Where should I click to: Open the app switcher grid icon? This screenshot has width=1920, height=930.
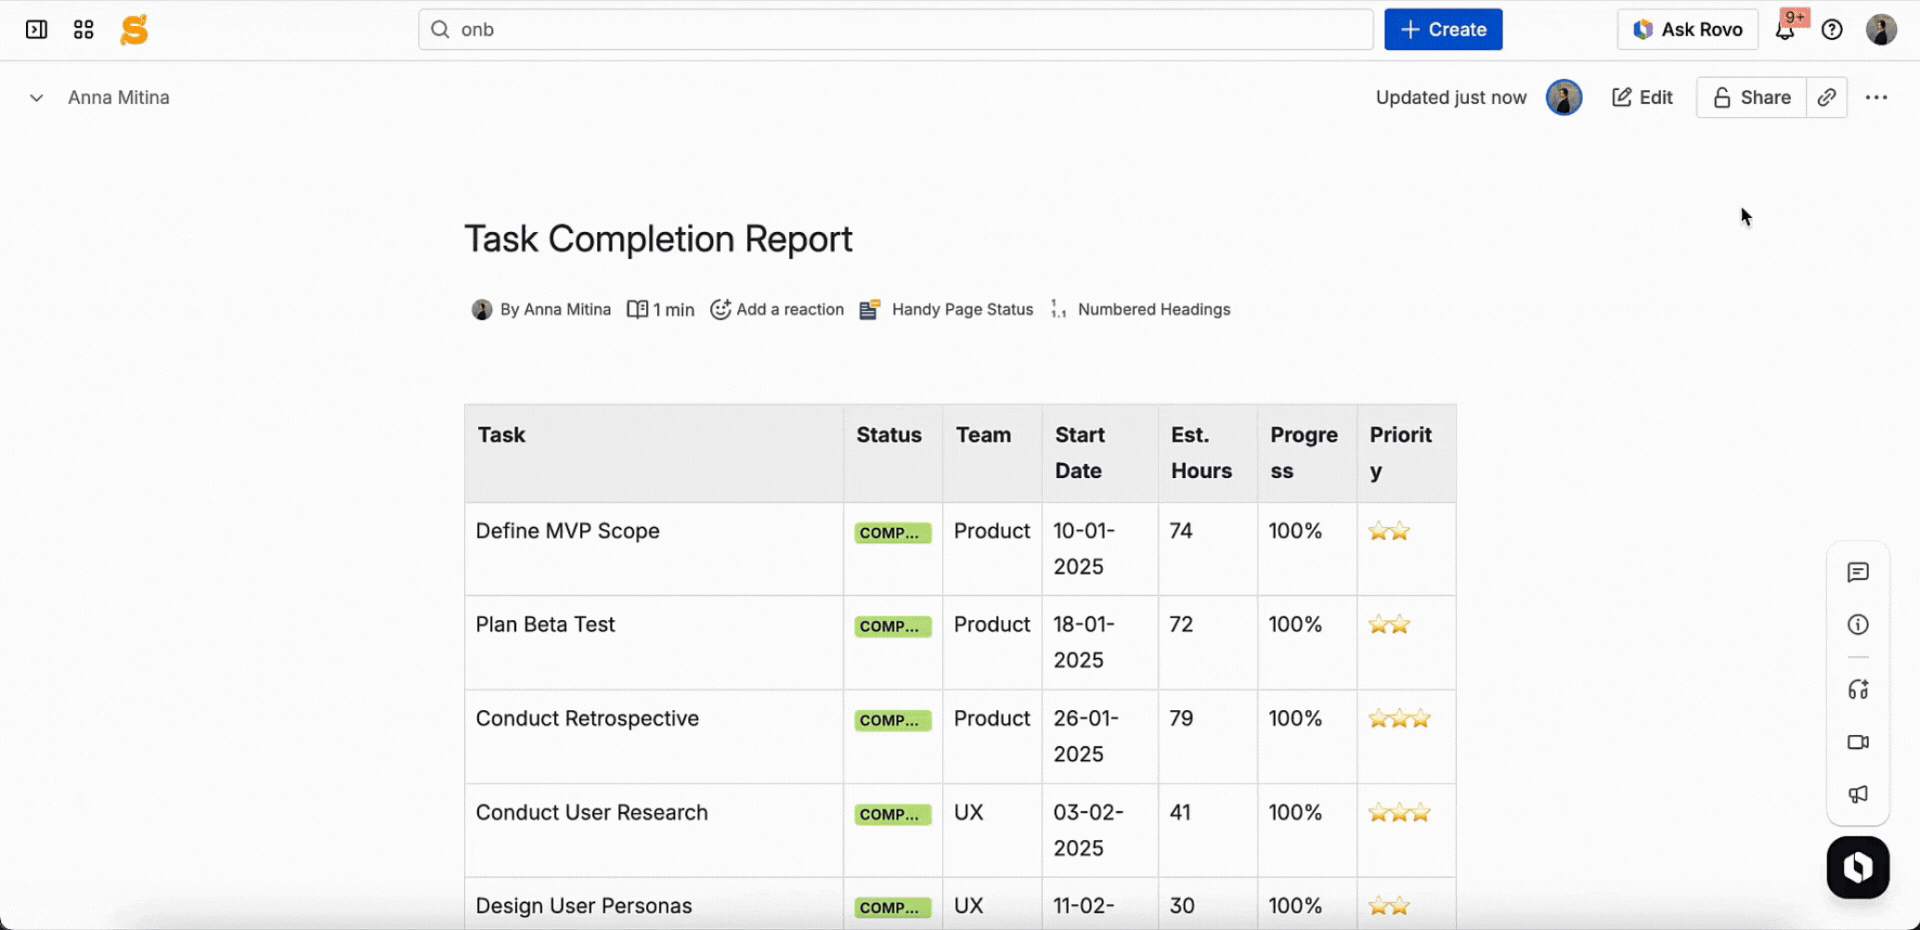pyautogui.click(x=84, y=30)
